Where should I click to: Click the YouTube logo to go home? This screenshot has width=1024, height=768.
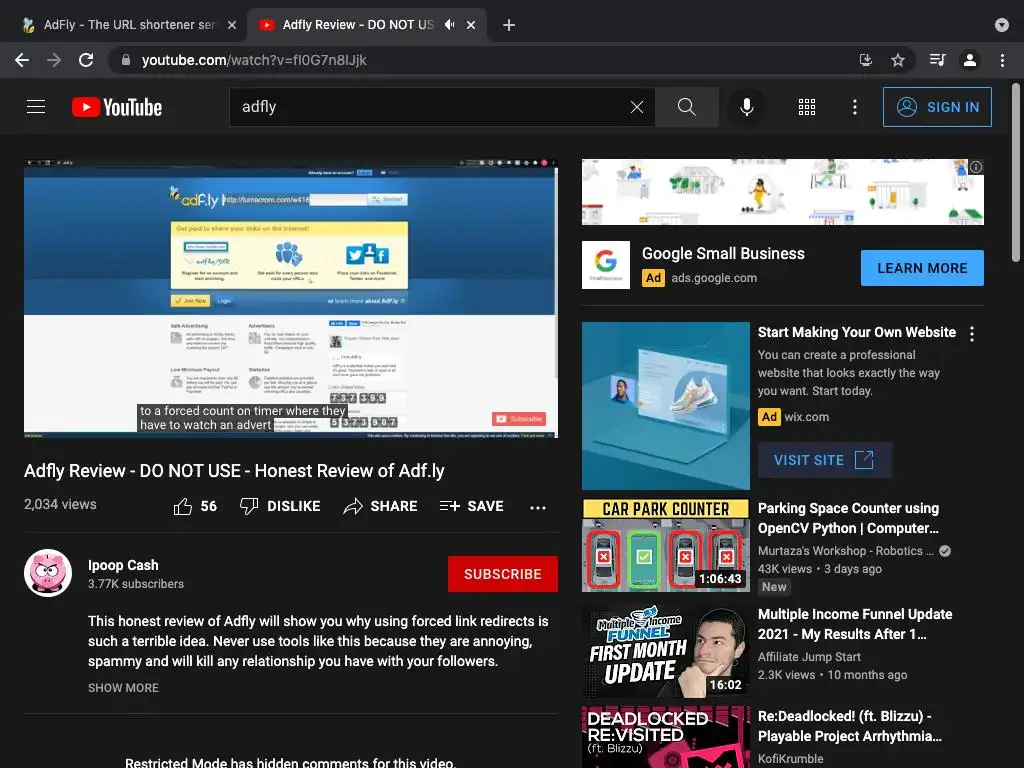pyautogui.click(x=117, y=107)
